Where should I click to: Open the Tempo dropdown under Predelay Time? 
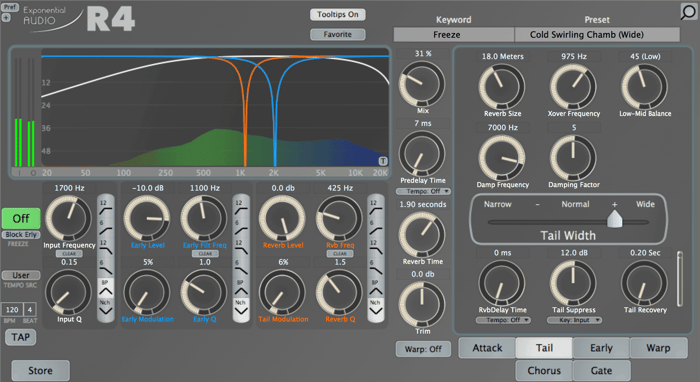pyautogui.click(x=423, y=191)
